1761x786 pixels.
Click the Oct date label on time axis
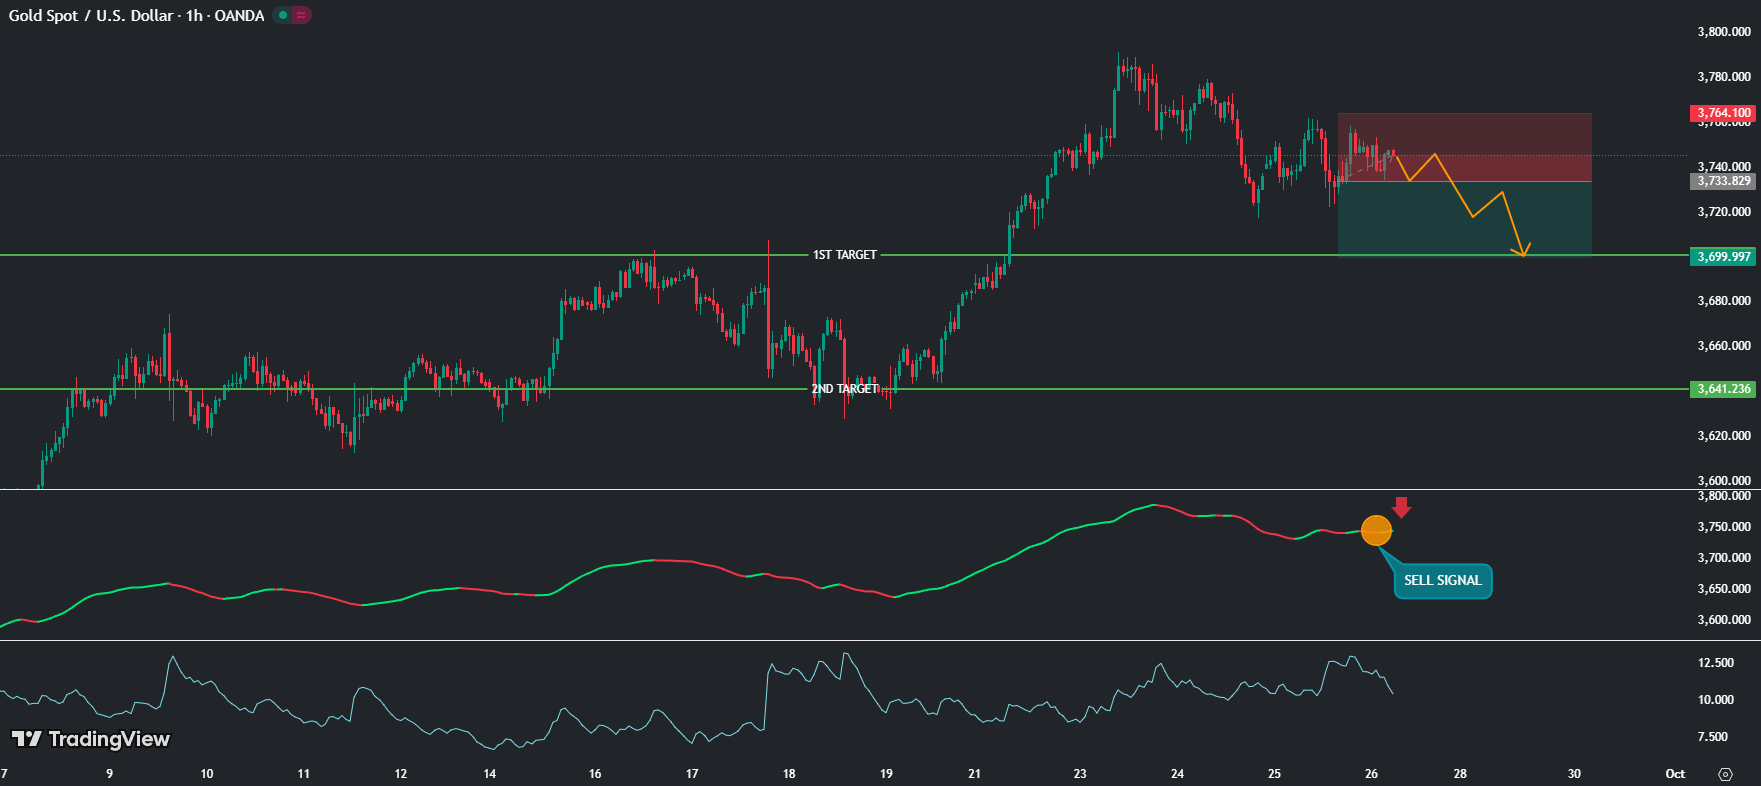1675,774
